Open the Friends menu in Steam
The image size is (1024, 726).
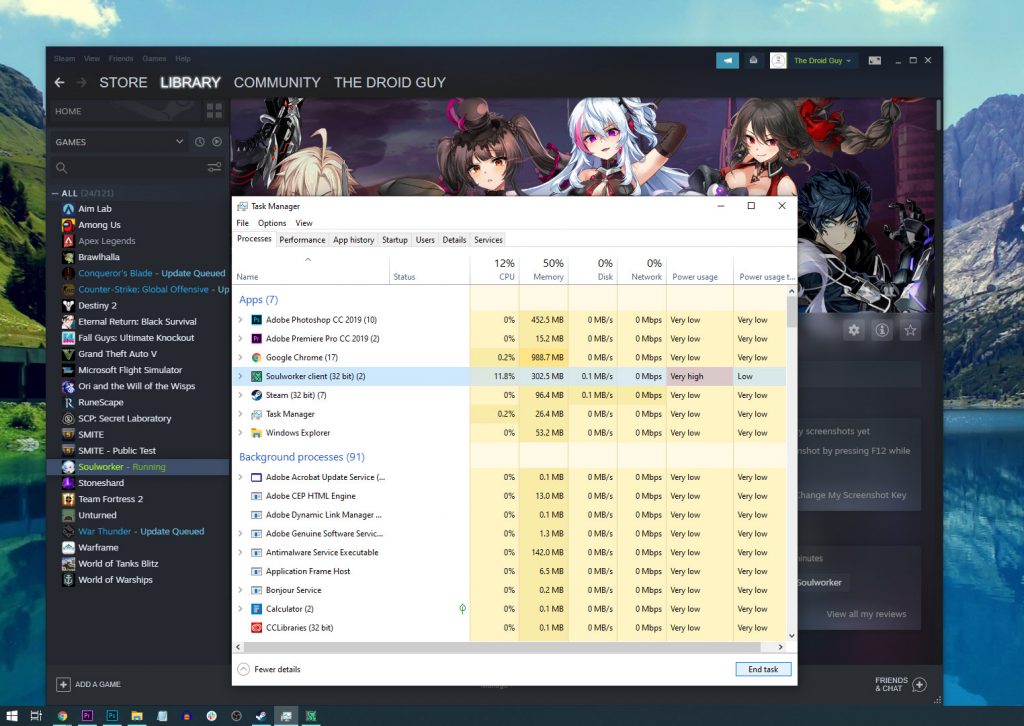[121, 59]
